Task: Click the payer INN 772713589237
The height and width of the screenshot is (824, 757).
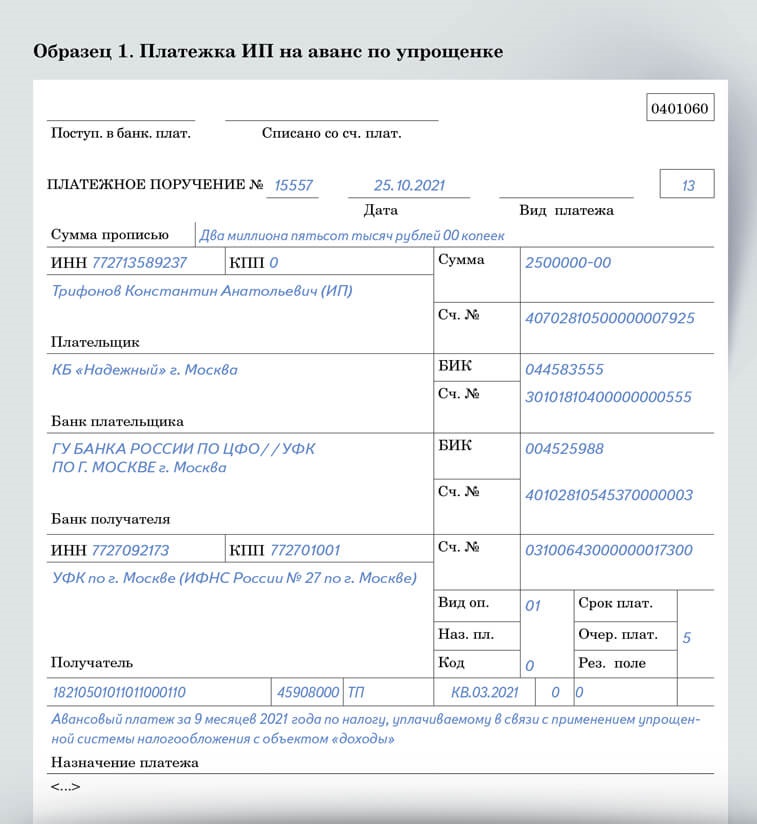Action: point(139,263)
